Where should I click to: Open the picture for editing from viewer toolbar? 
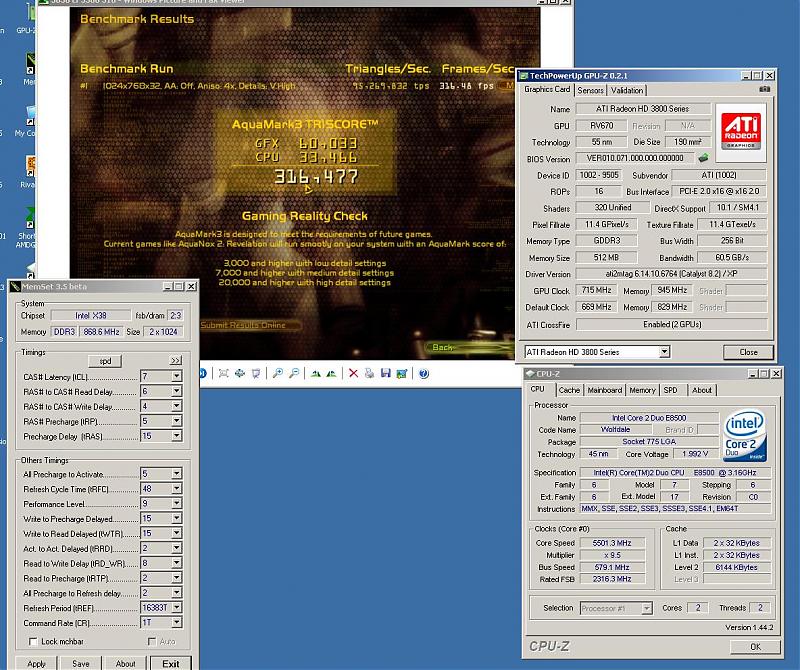click(402, 374)
